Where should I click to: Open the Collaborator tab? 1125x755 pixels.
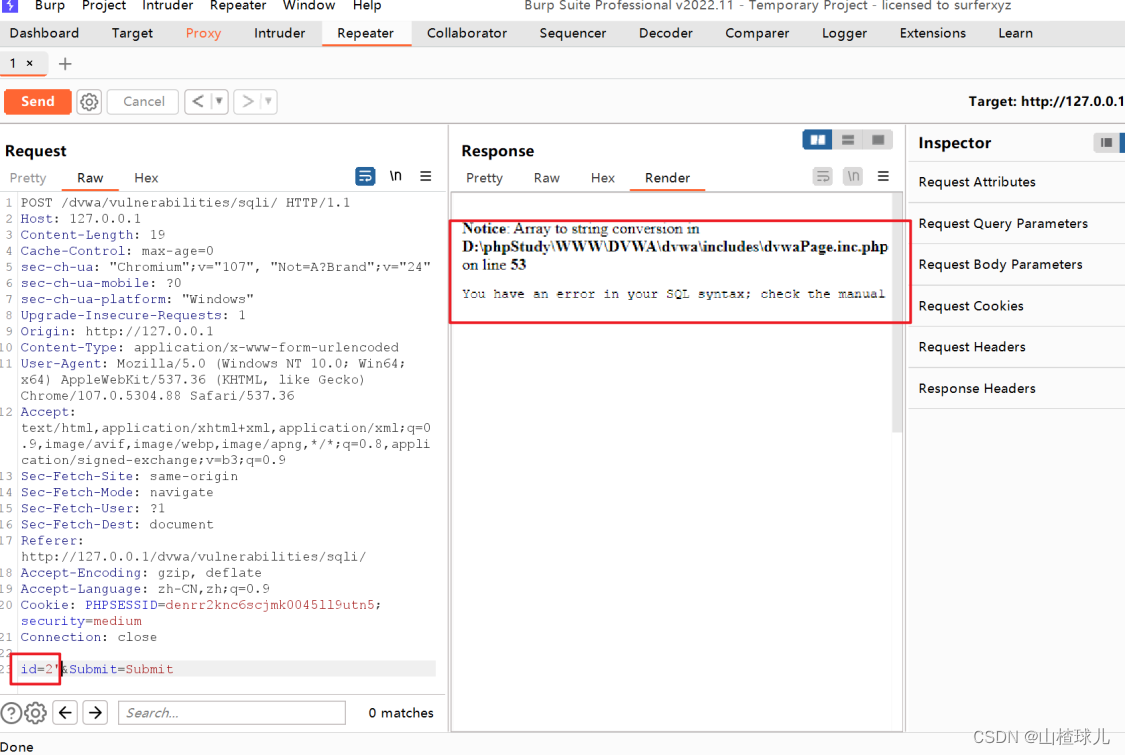point(466,33)
